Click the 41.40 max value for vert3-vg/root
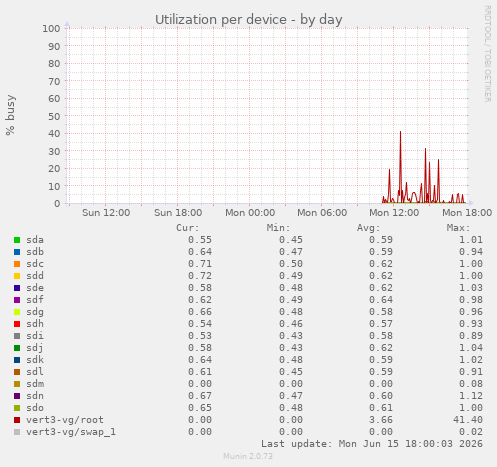The image size is (497, 467). coord(468,420)
